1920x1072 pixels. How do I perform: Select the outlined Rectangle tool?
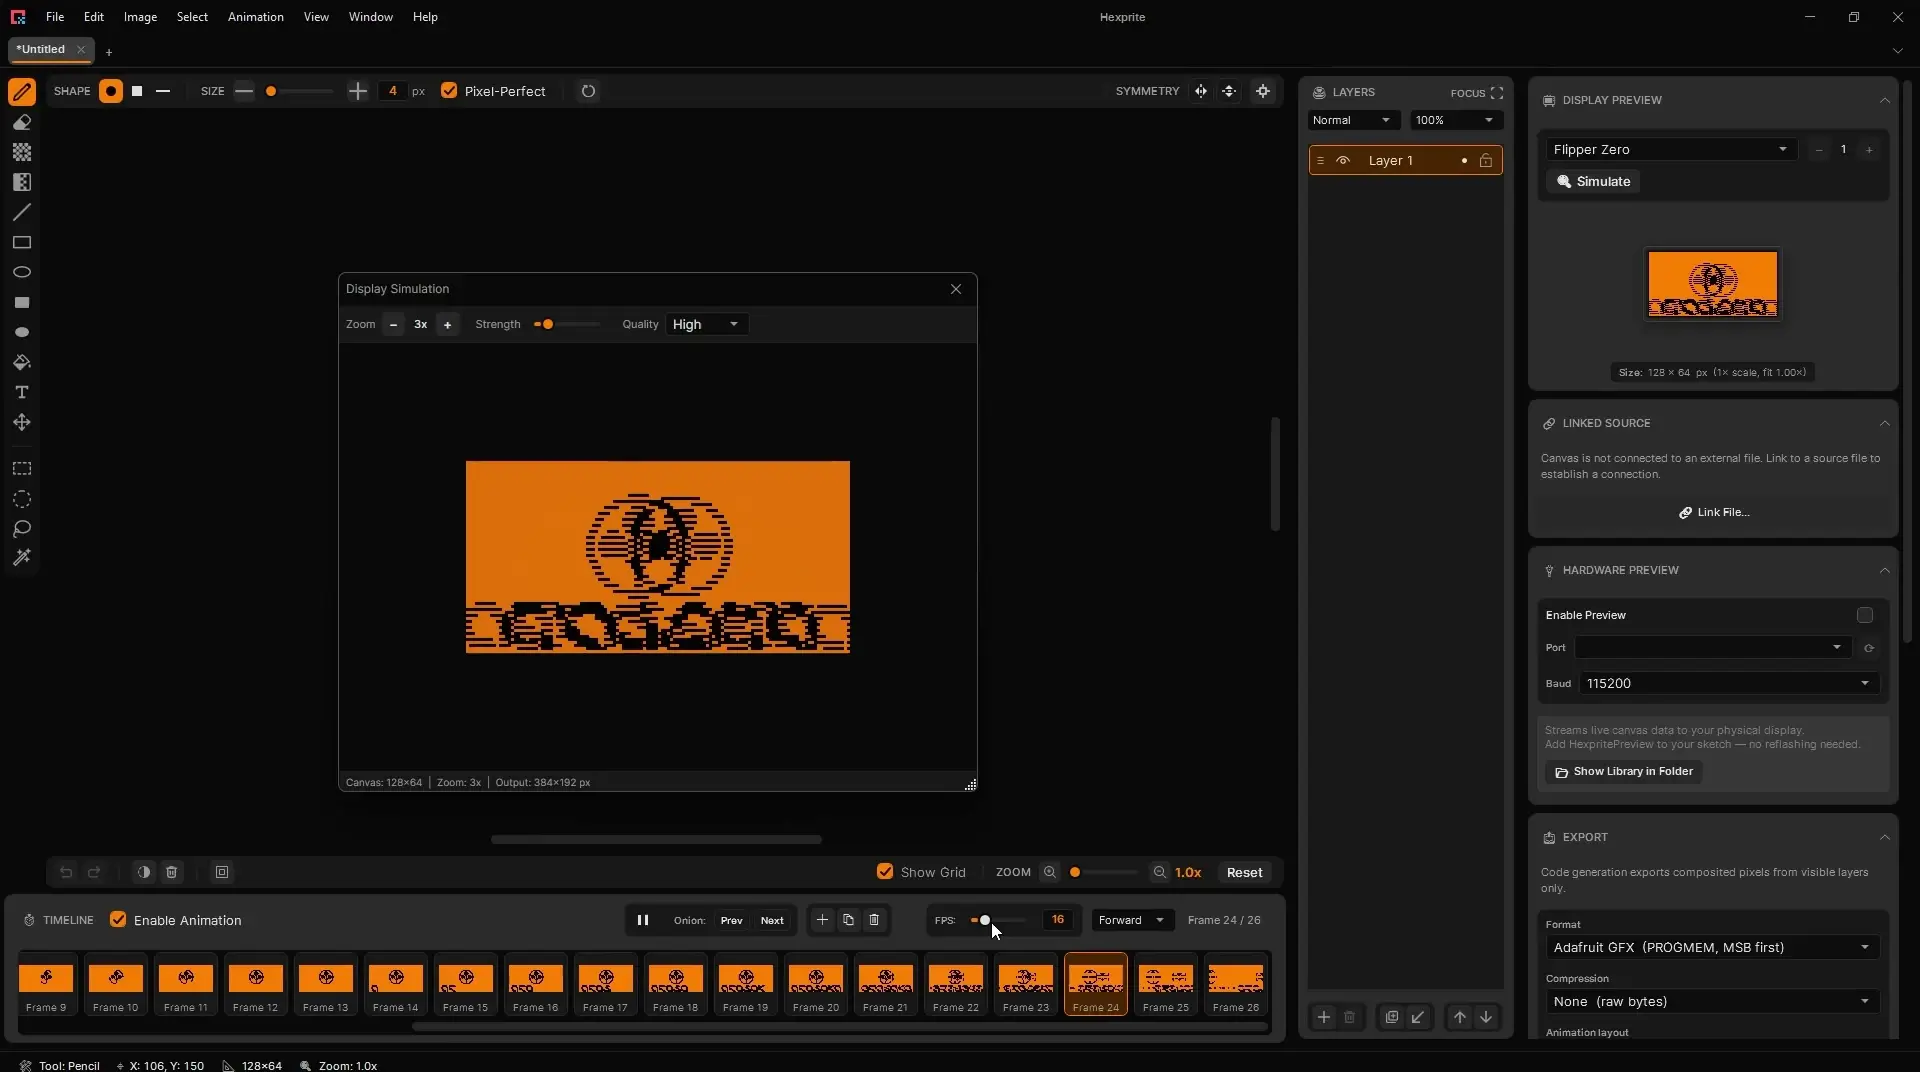pos(22,242)
